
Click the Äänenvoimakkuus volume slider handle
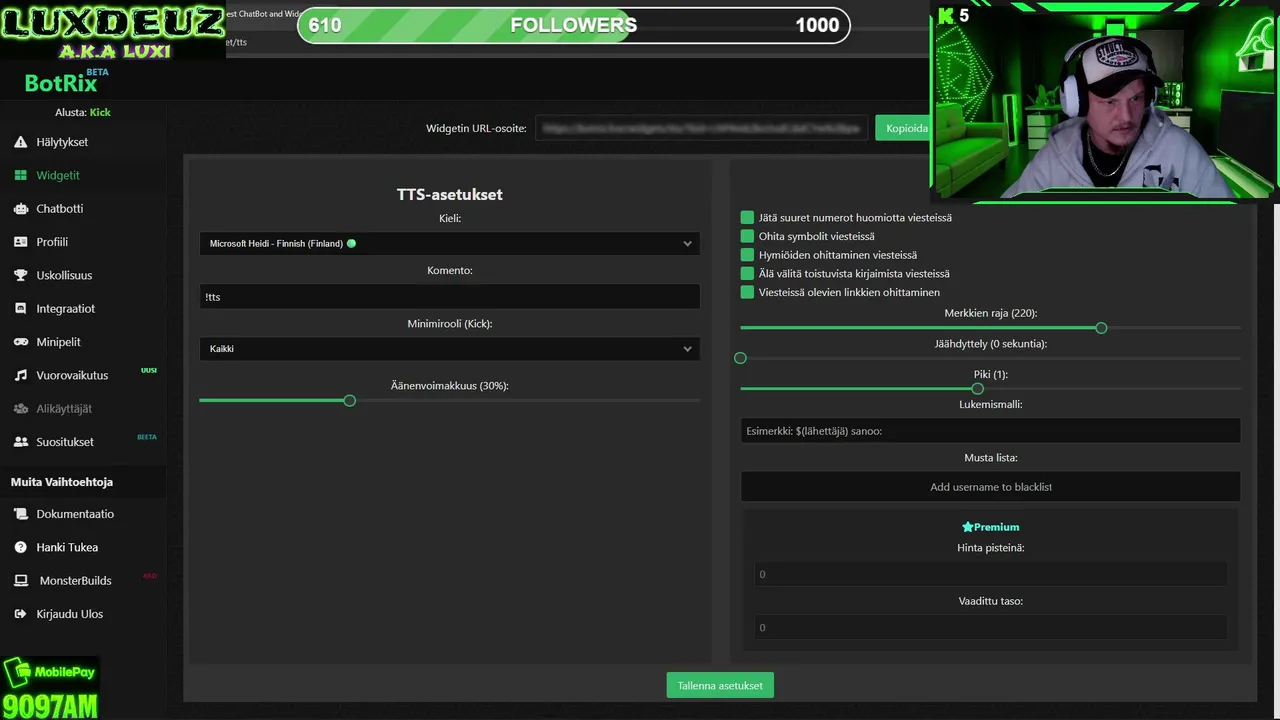[x=349, y=400]
